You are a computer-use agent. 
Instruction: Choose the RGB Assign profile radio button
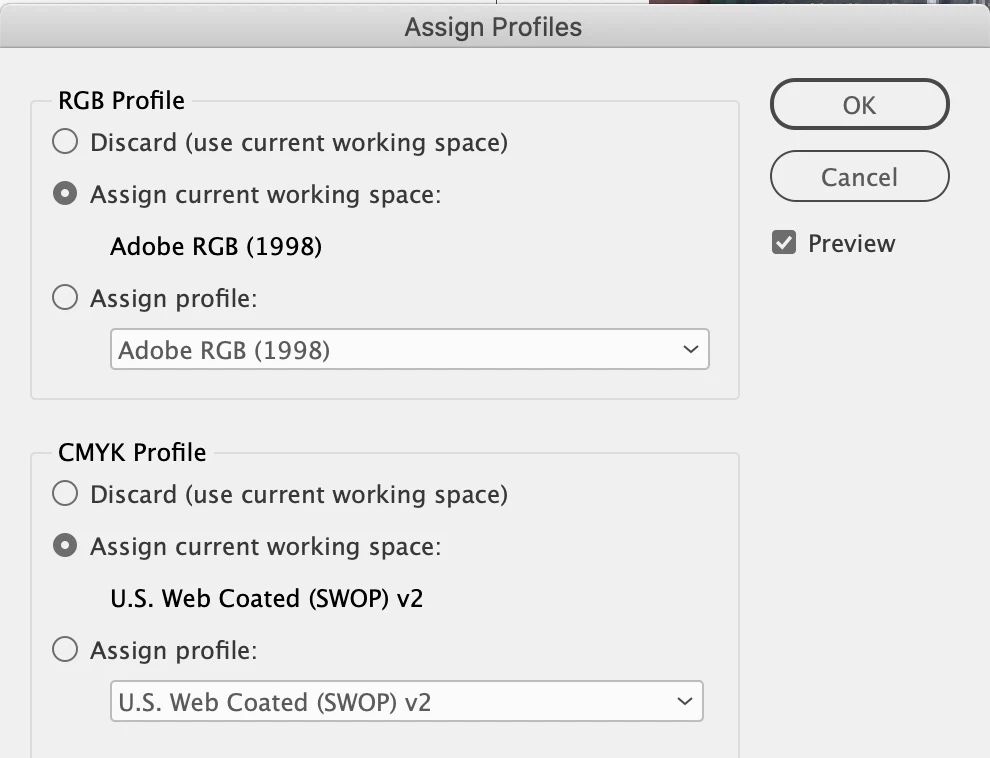65,298
